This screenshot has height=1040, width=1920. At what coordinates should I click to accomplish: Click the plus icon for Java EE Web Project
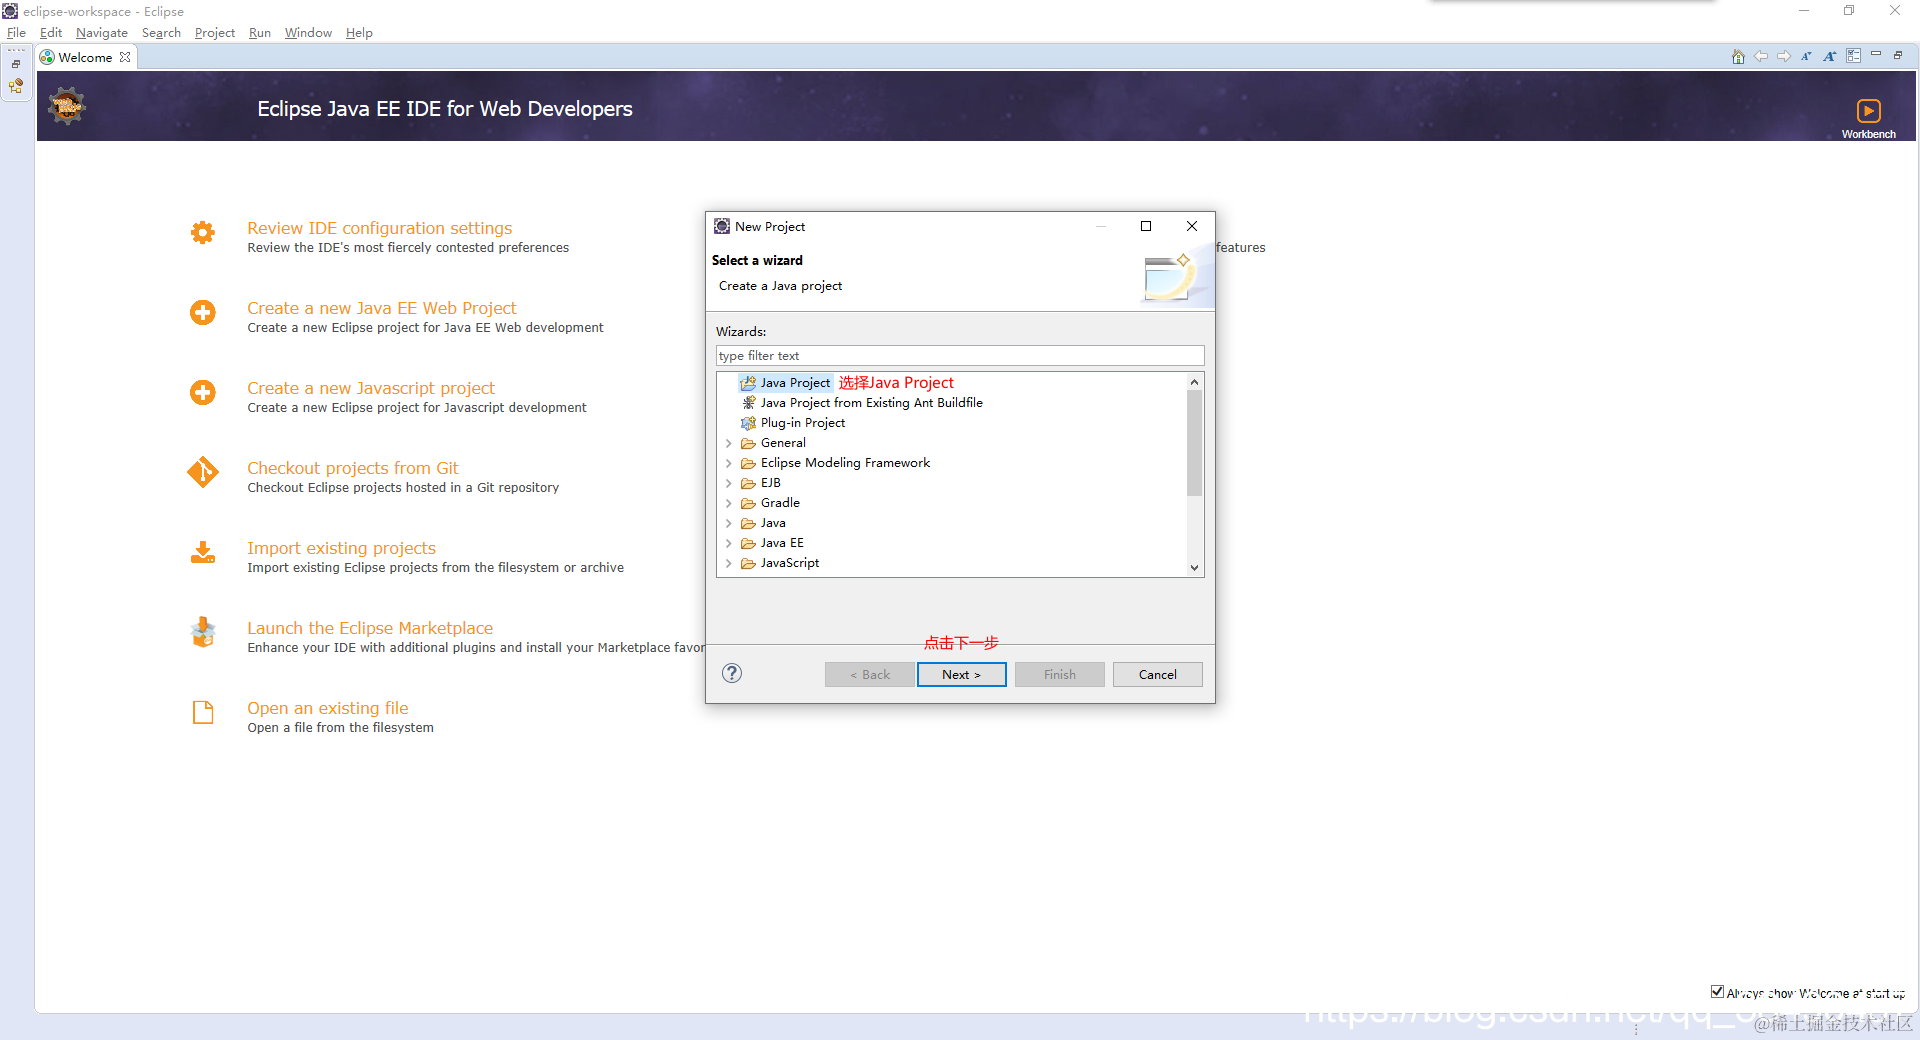coord(203,312)
